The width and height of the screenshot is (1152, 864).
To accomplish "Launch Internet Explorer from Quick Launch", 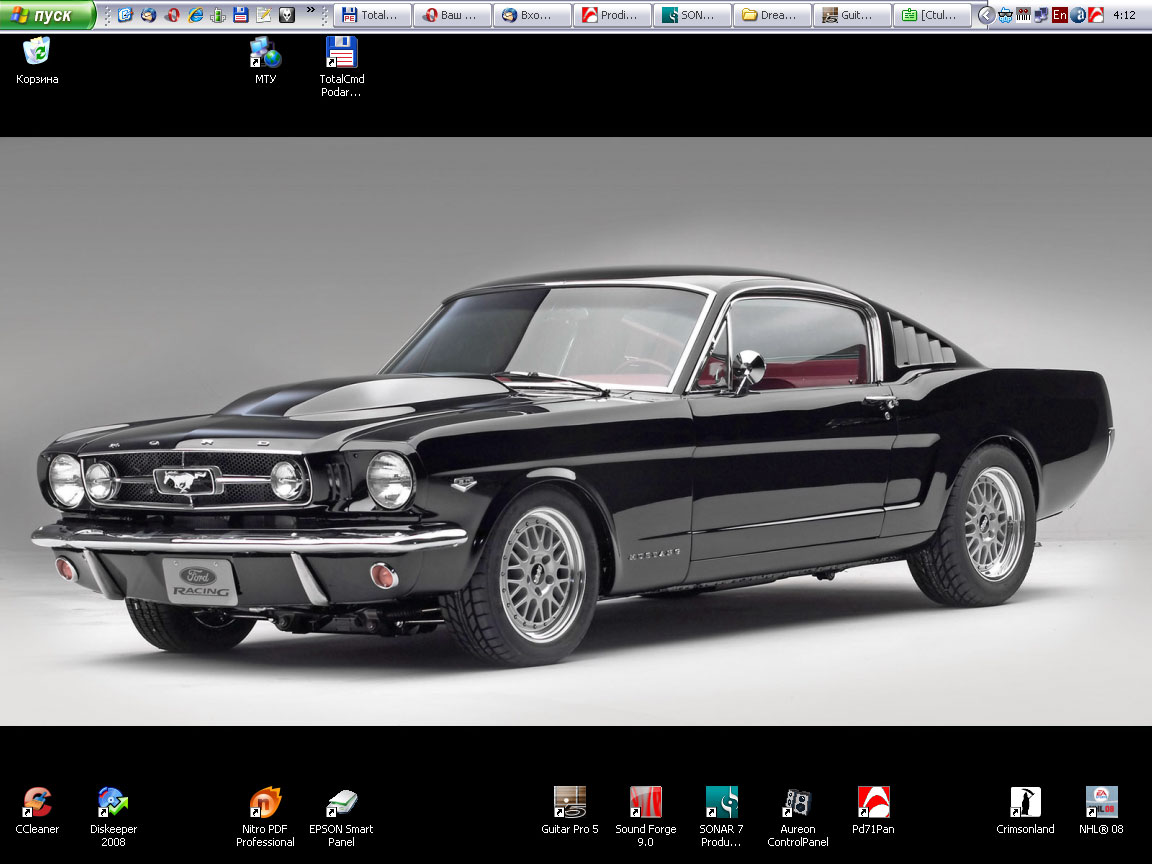I will [x=196, y=15].
